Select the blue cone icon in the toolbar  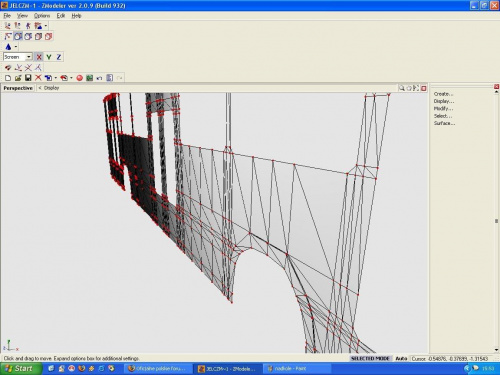click(8, 47)
